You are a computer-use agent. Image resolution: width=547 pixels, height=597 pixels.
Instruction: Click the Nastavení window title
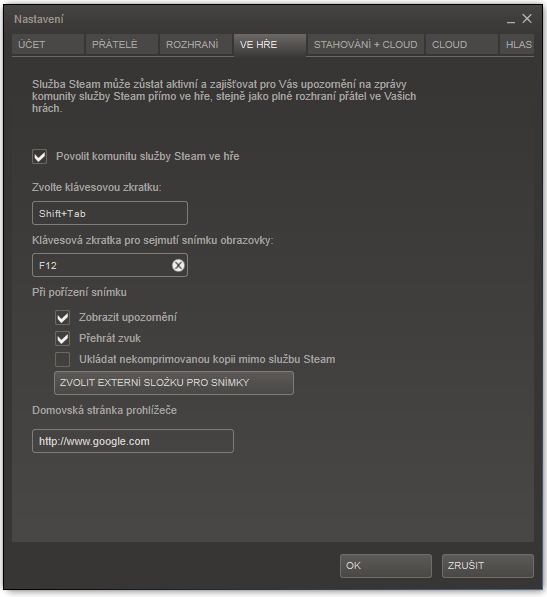[39, 19]
